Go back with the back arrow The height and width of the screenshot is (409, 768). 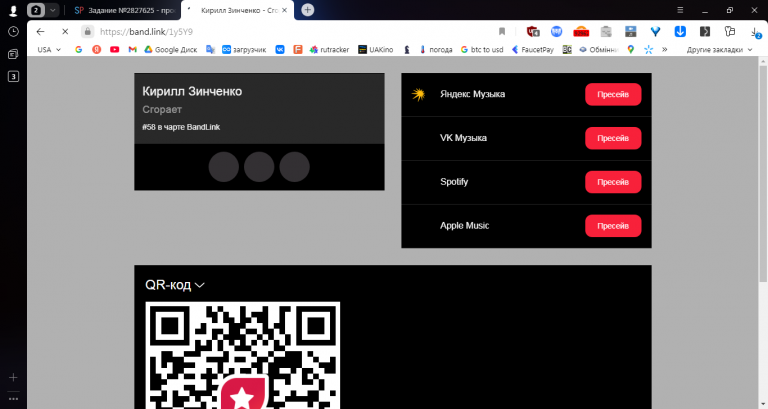point(40,31)
